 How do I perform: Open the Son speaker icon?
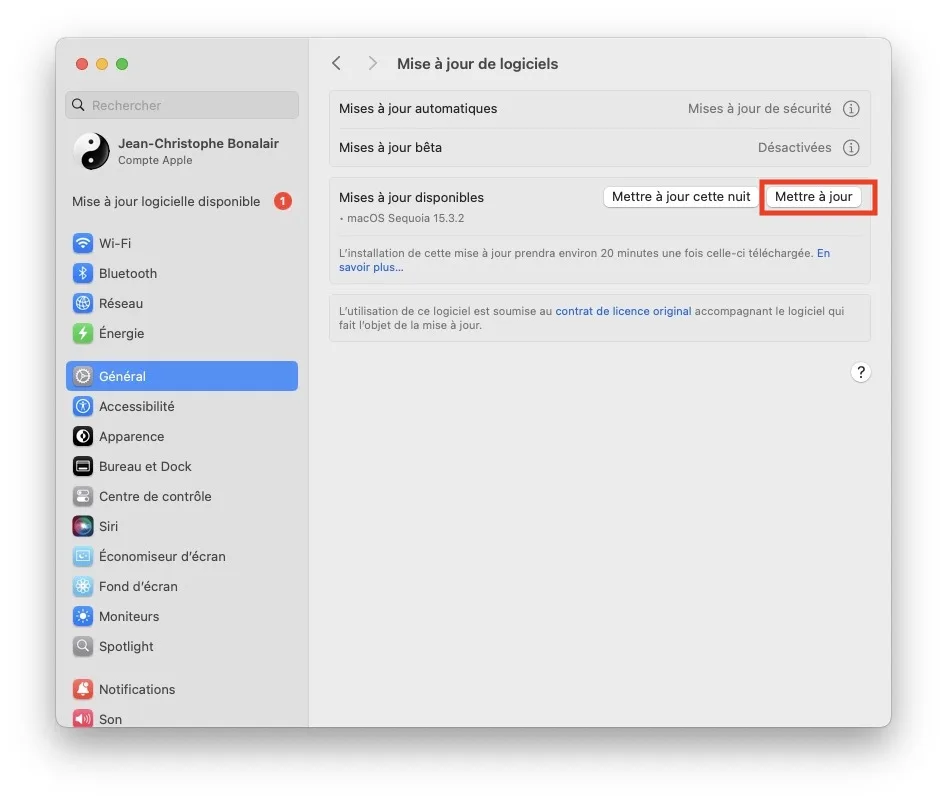(x=83, y=718)
